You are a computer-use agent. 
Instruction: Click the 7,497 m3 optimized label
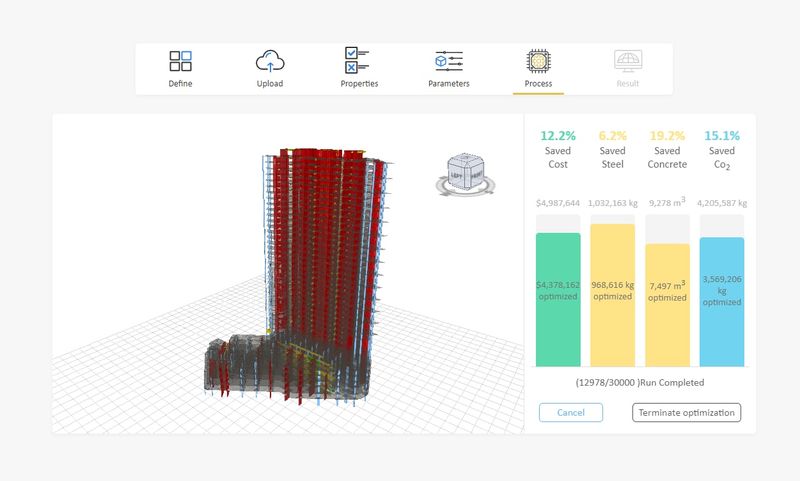[667, 291]
